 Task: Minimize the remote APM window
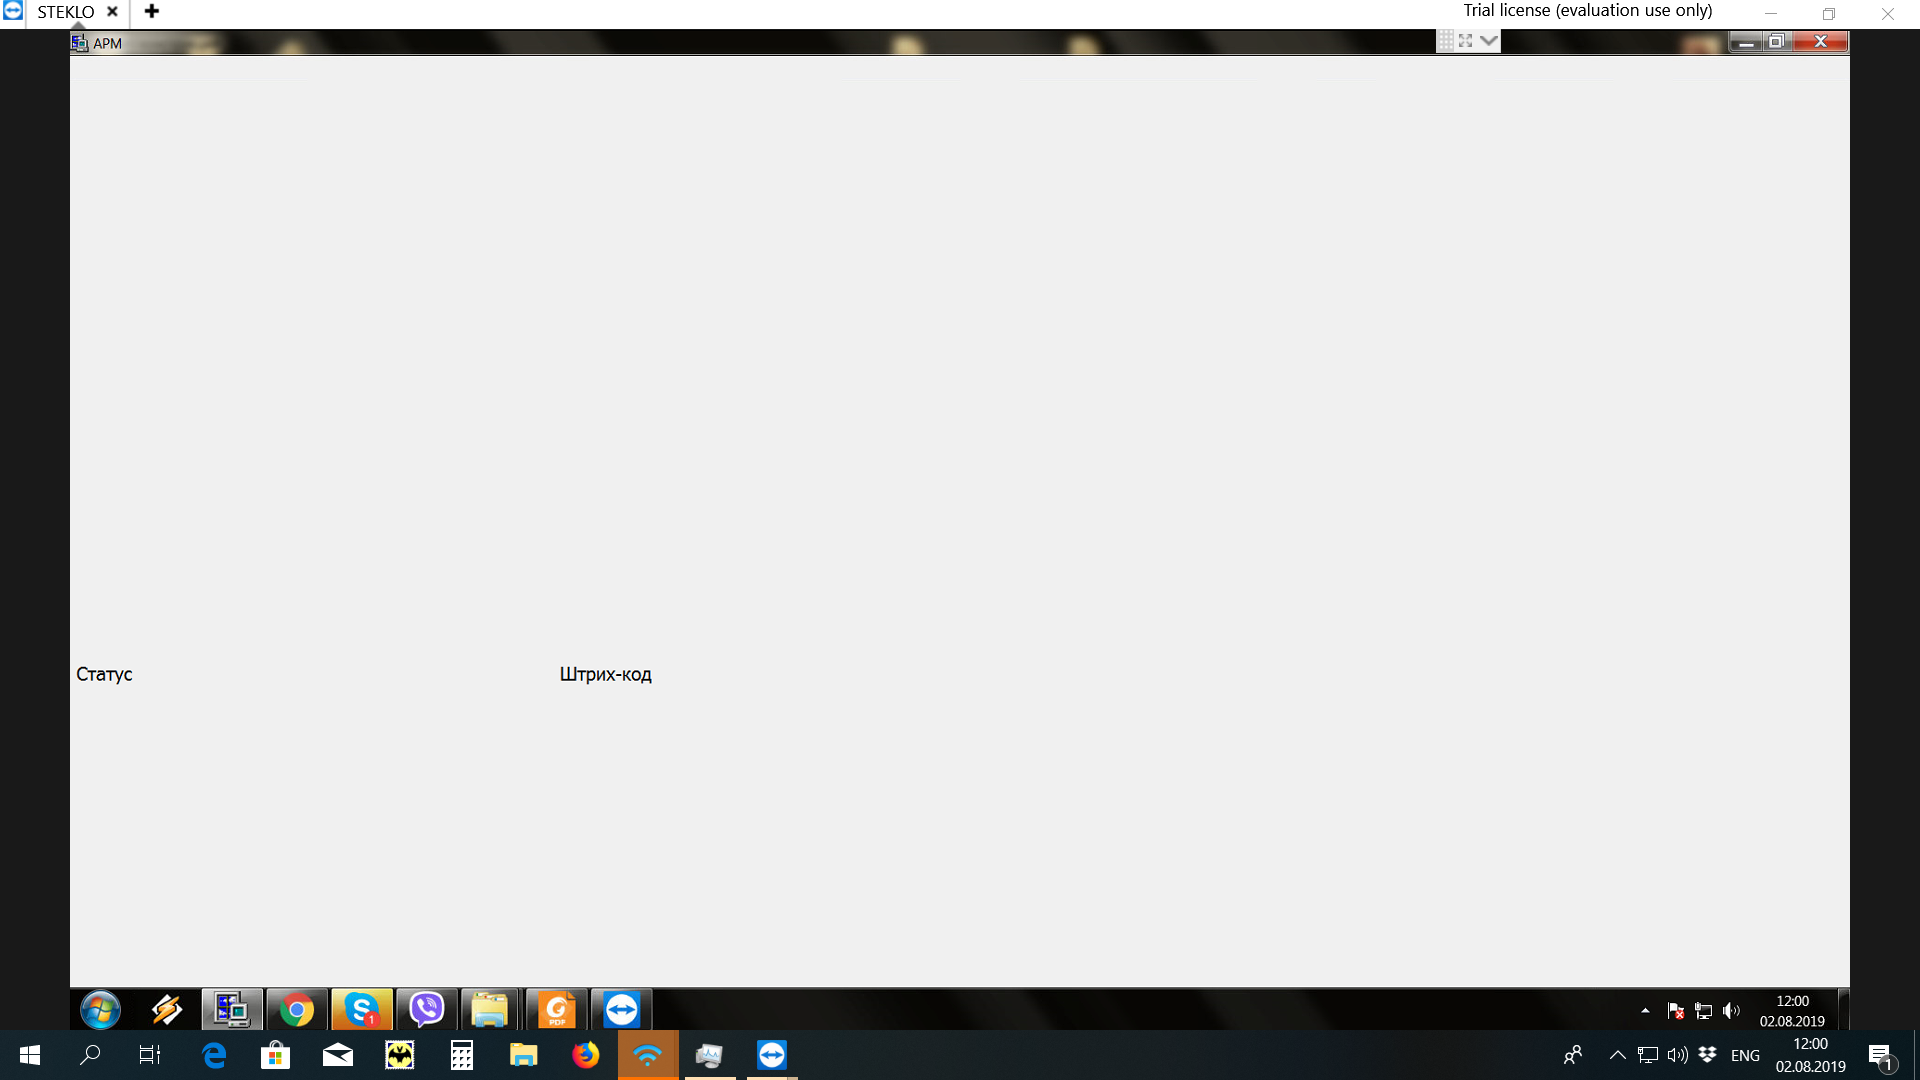click(x=1746, y=42)
